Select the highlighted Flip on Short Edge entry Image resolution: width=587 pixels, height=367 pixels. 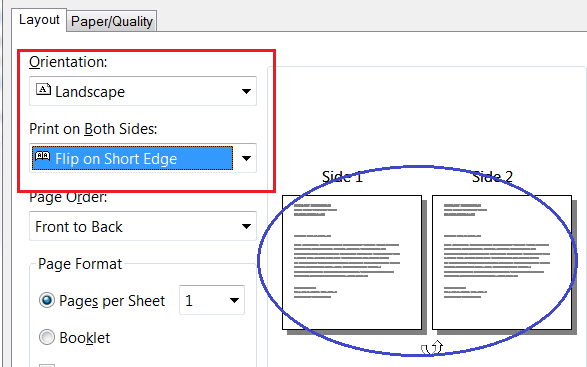click(x=133, y=158)
